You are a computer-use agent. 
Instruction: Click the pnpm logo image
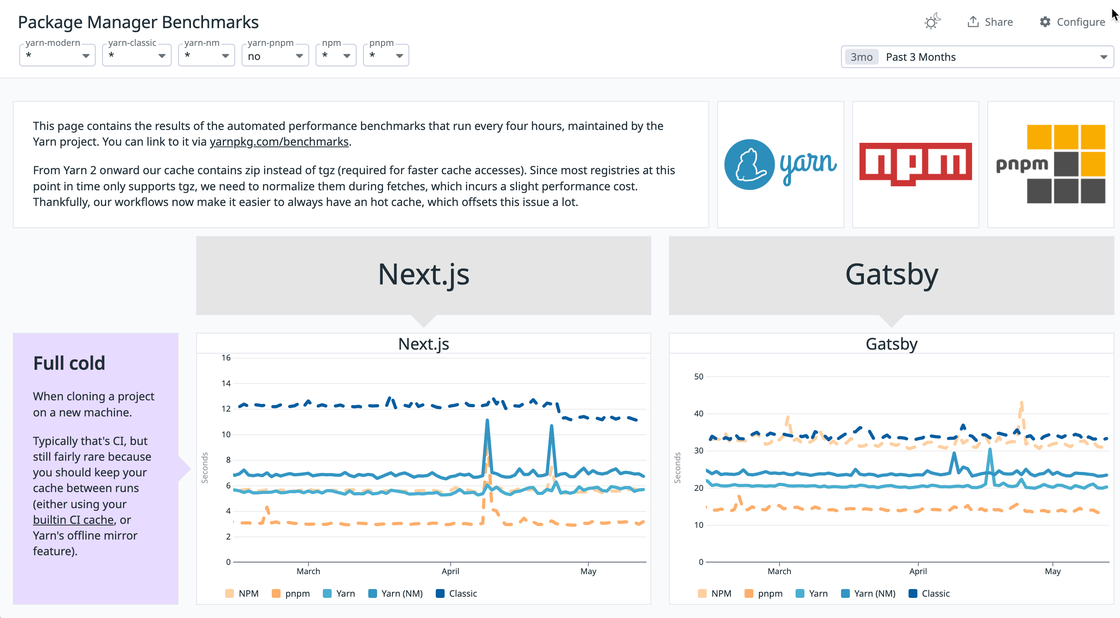pos(1051,163)
